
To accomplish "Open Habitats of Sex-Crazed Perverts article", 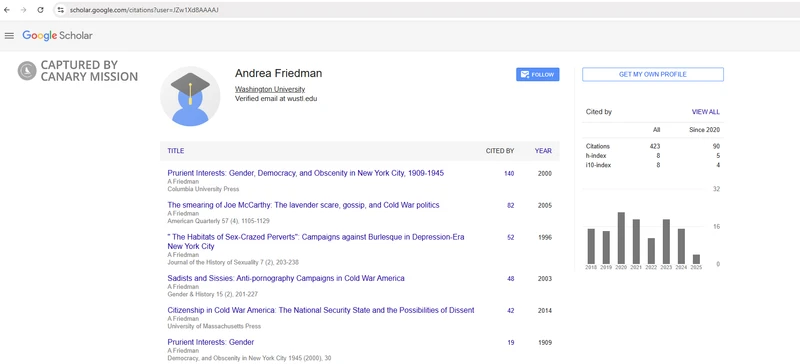I will [316, 241].
